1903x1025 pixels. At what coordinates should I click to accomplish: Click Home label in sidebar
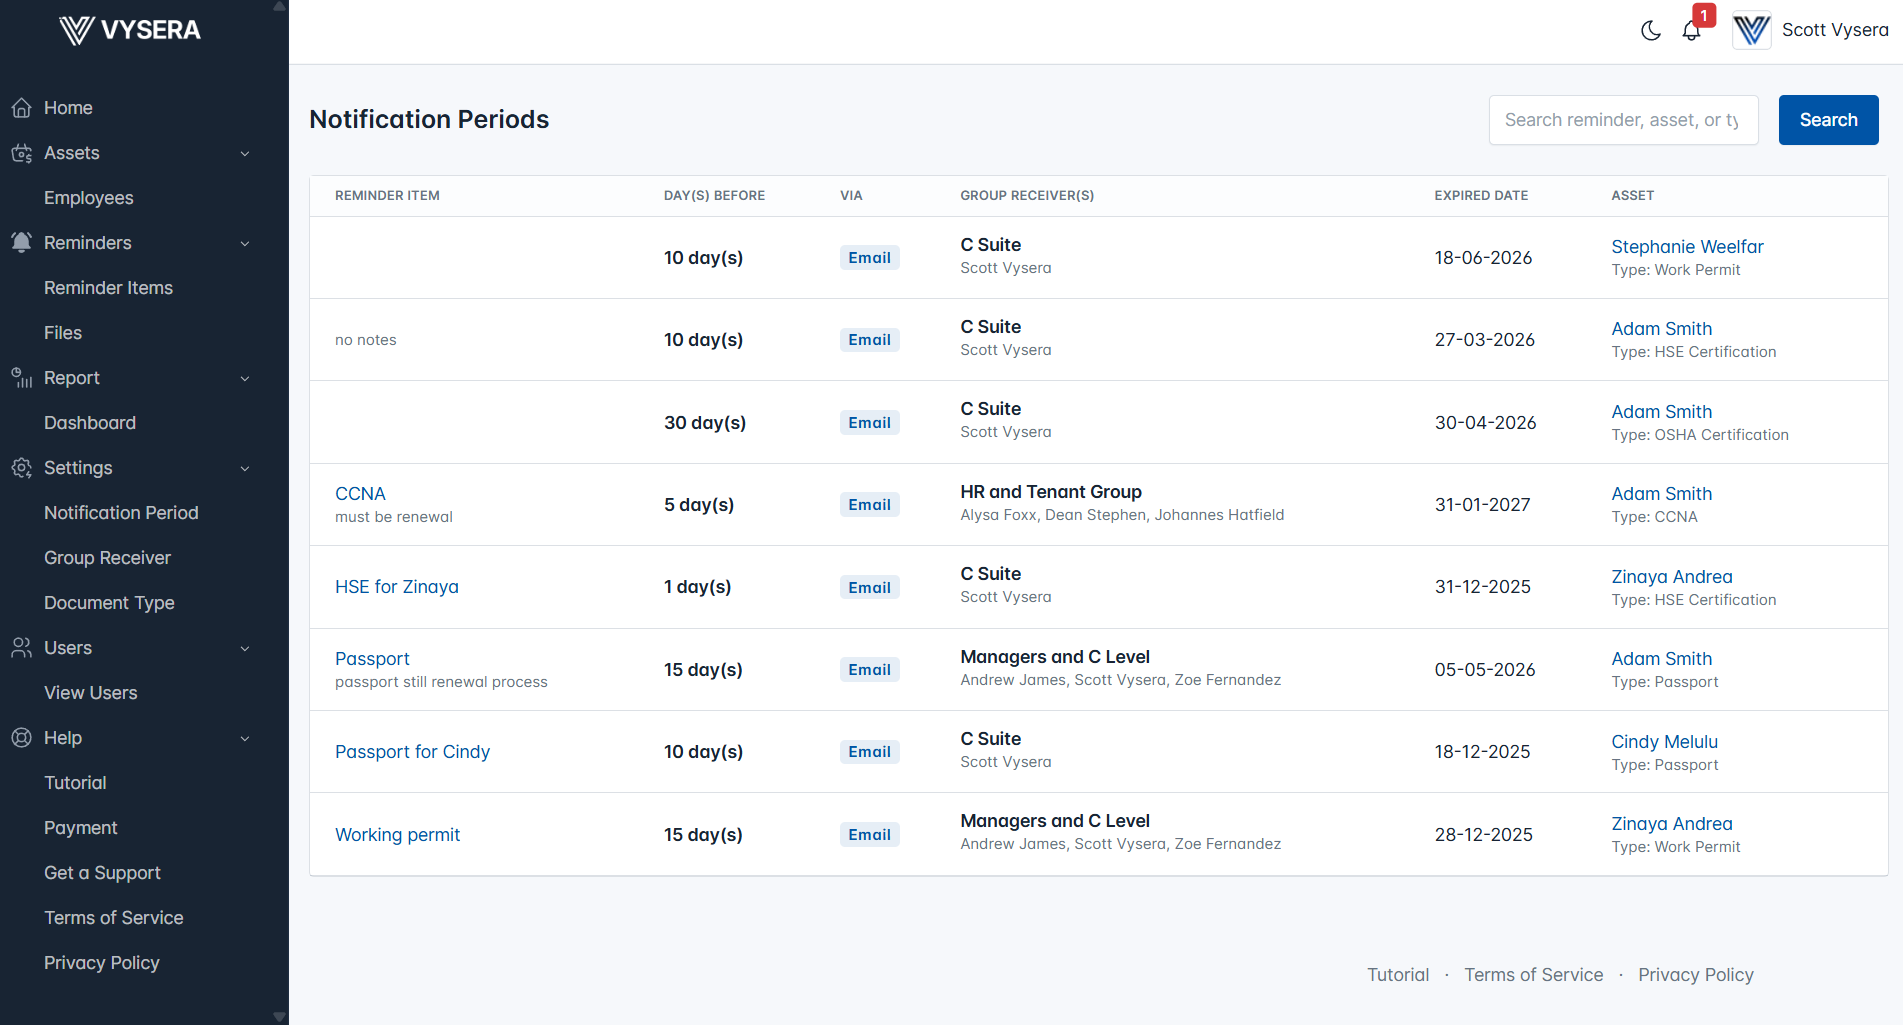pos(68,108)
